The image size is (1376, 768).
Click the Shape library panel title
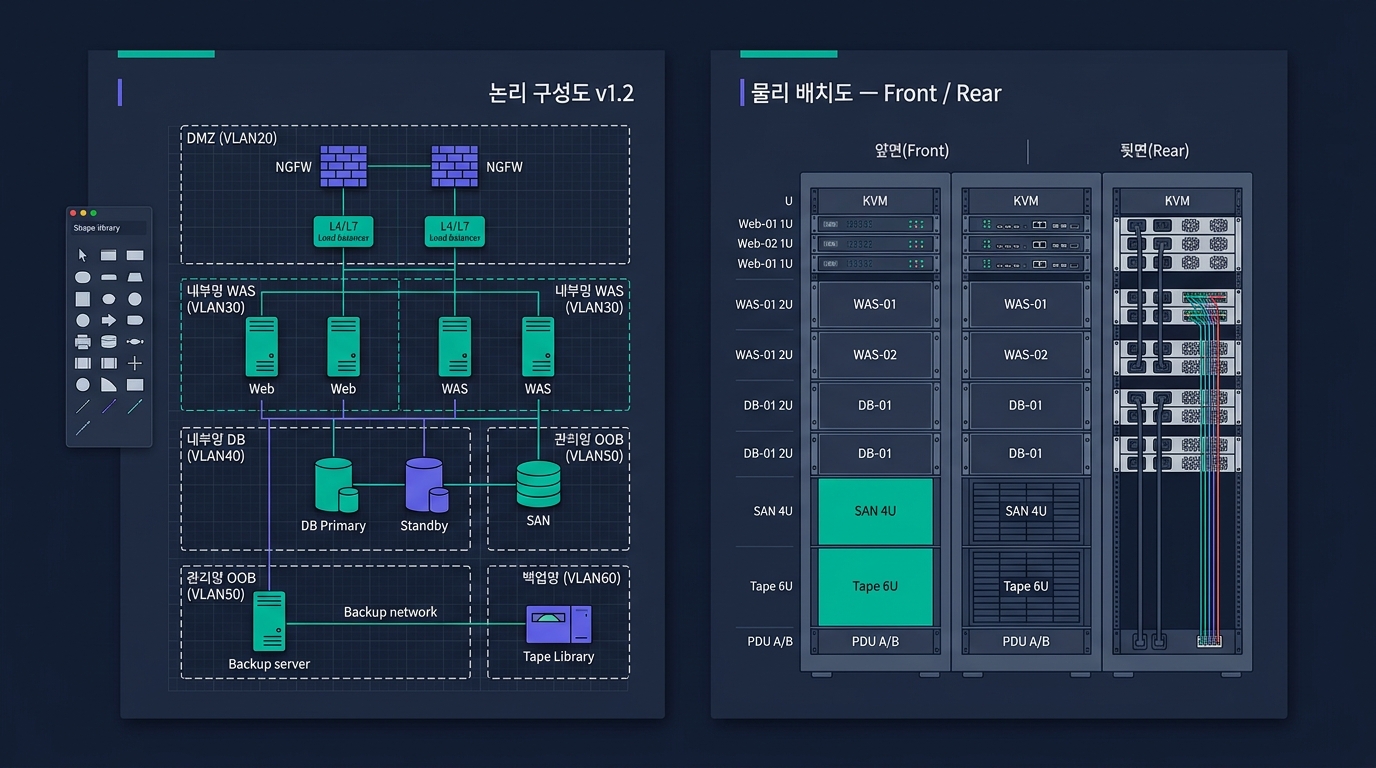96,228
